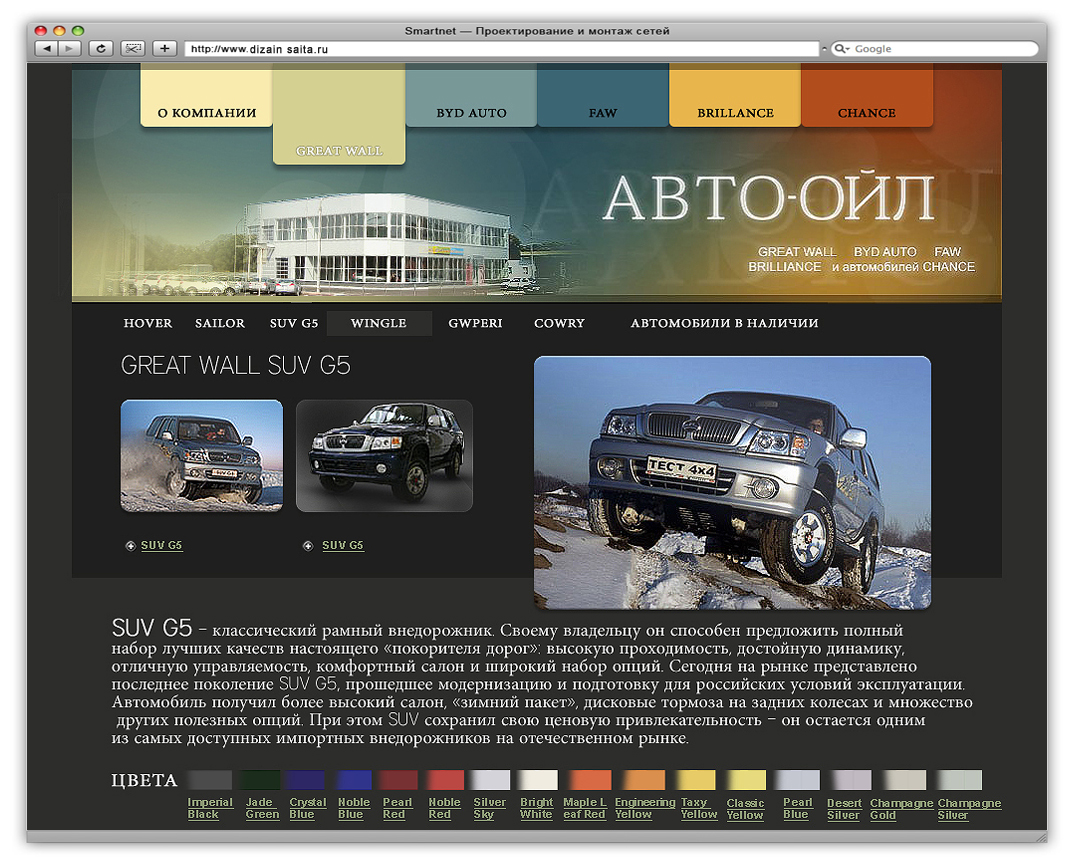
Task: Select HOVER in model menu
Action: pos(148,323)
